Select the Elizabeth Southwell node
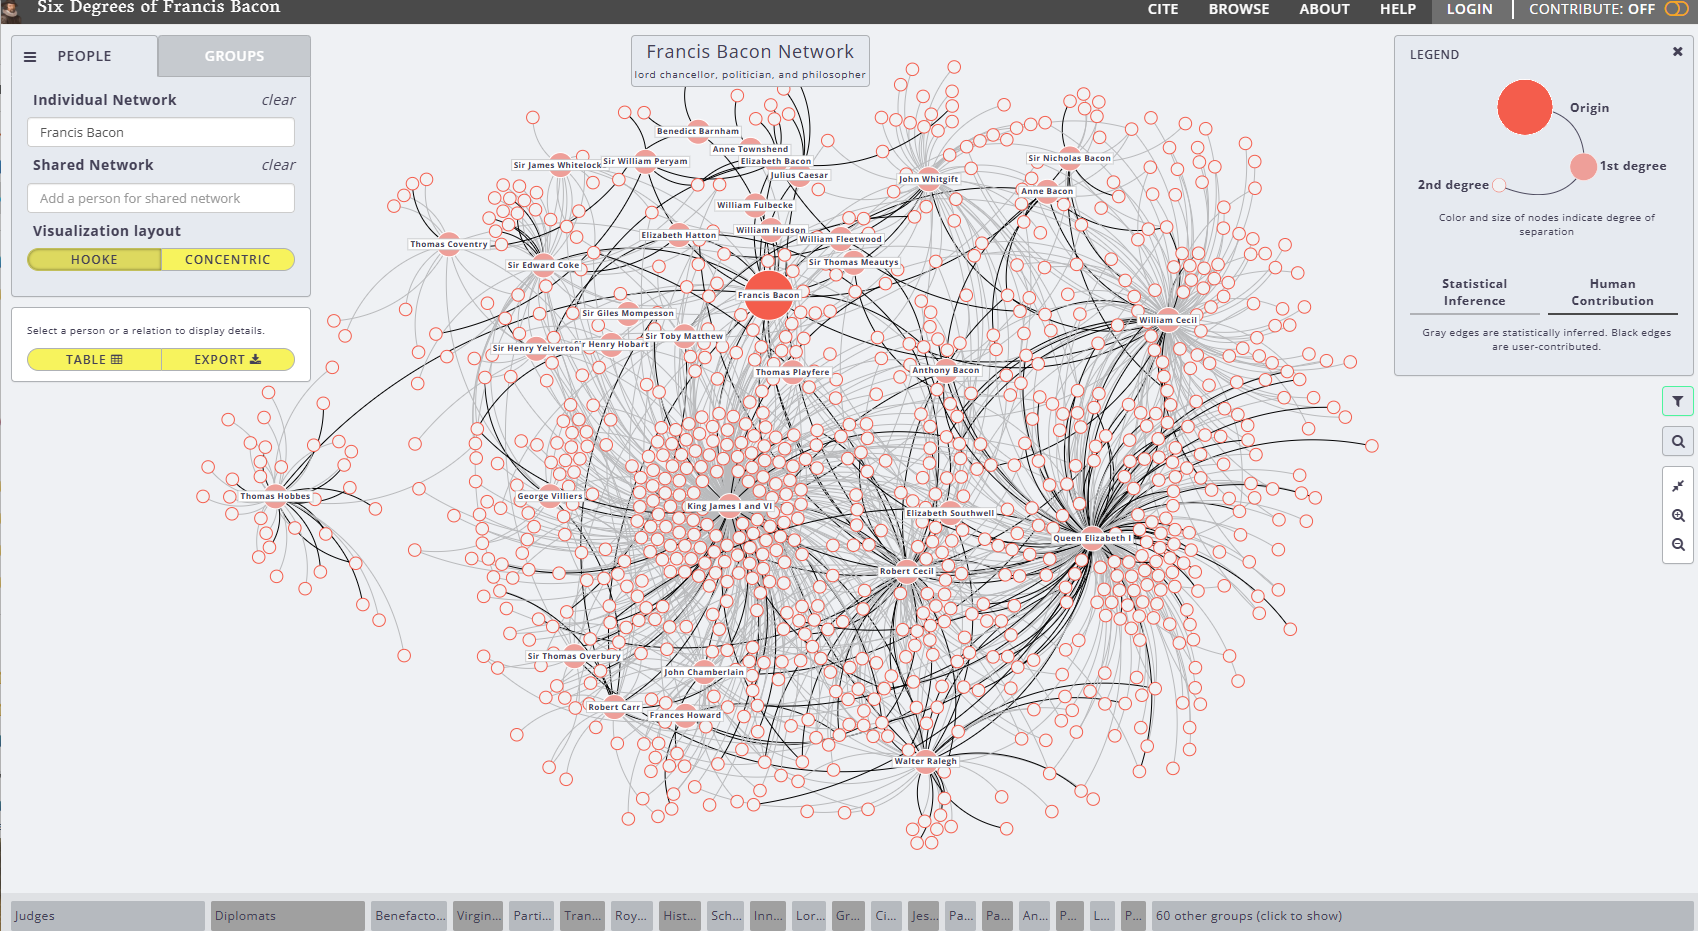 pyautogui.click(x=950, y=513)
